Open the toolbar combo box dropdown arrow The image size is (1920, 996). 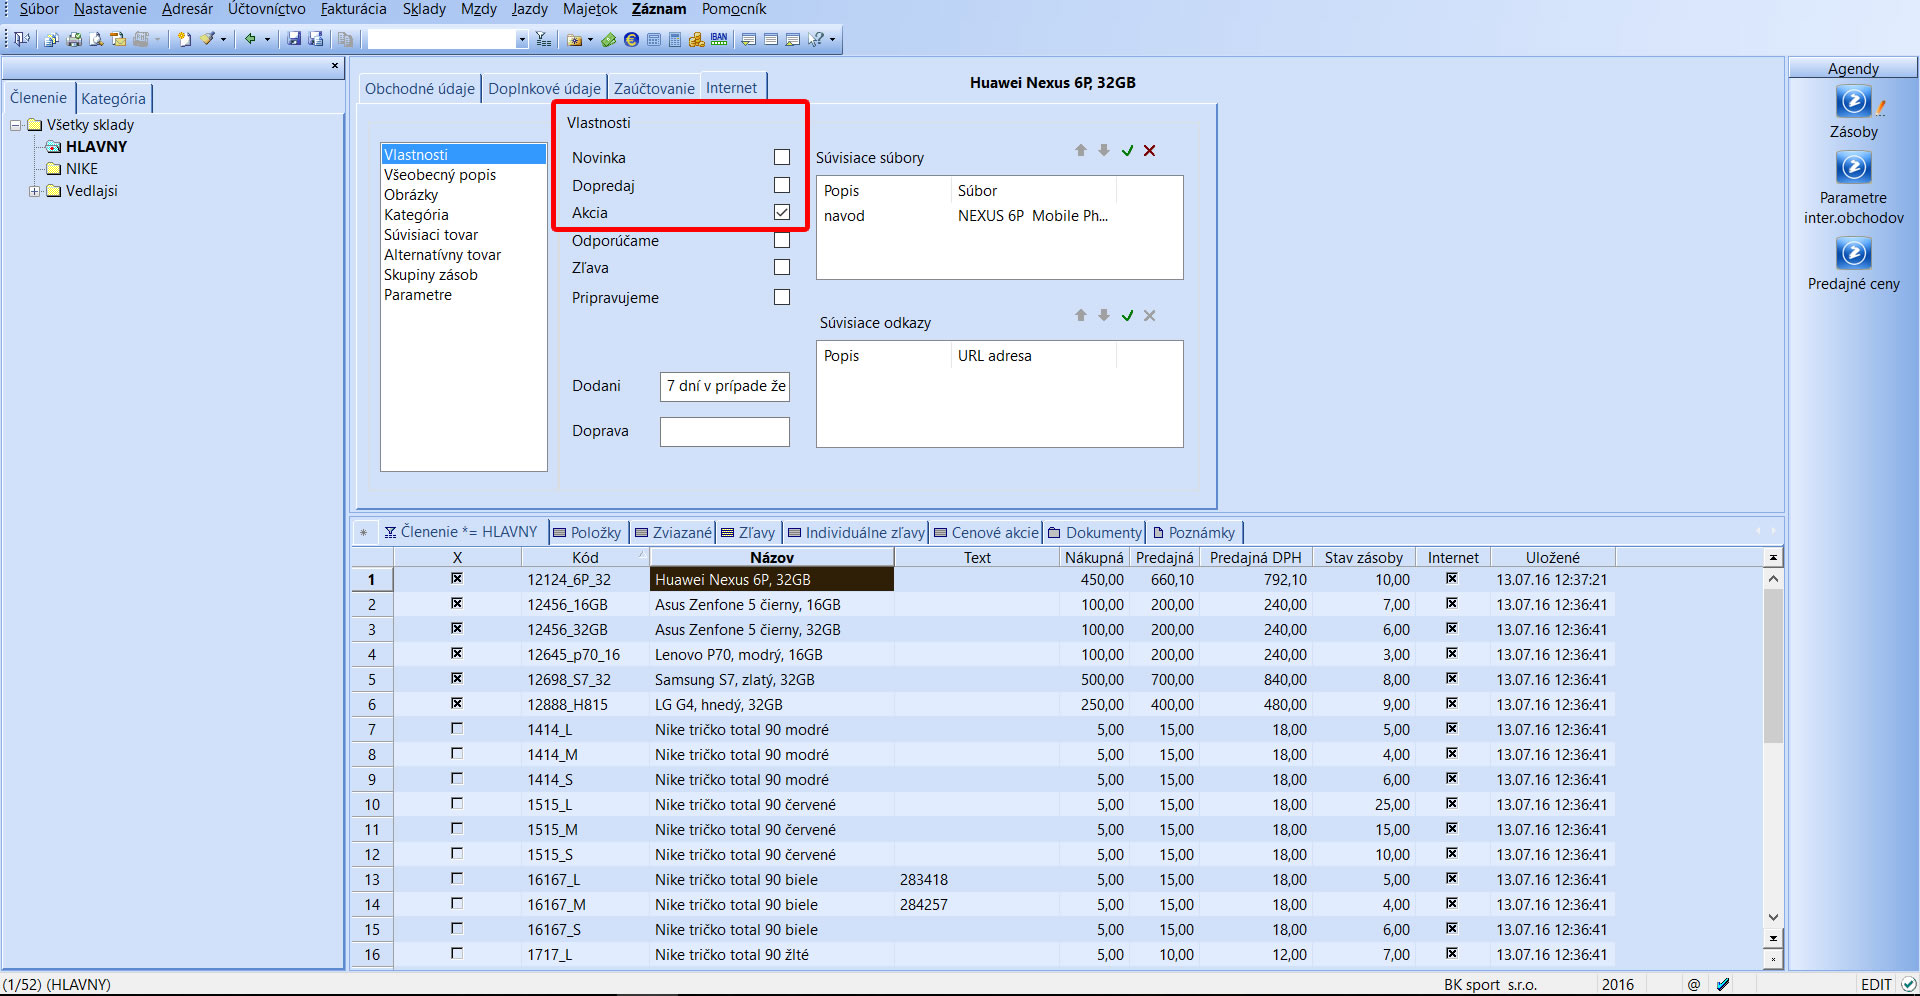[522, 39]
